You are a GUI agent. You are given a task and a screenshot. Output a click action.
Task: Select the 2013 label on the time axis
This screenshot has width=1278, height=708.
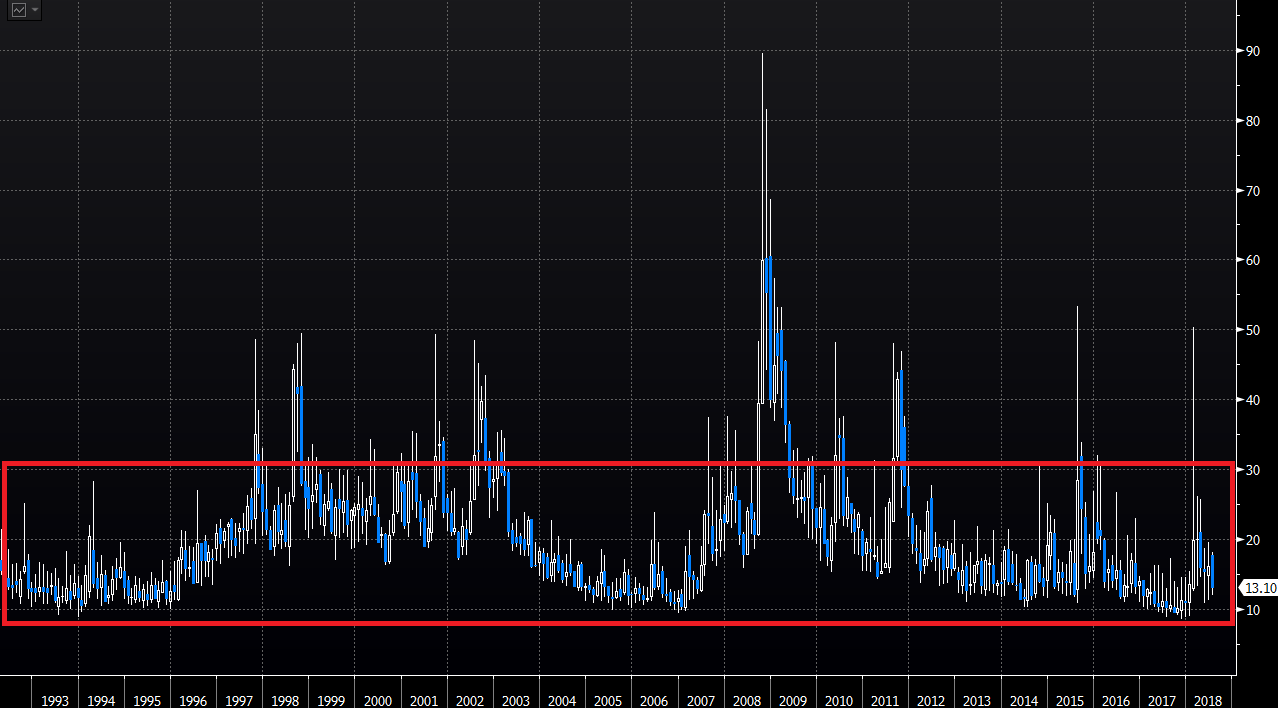pyautogui.click(x=977, y=702)
